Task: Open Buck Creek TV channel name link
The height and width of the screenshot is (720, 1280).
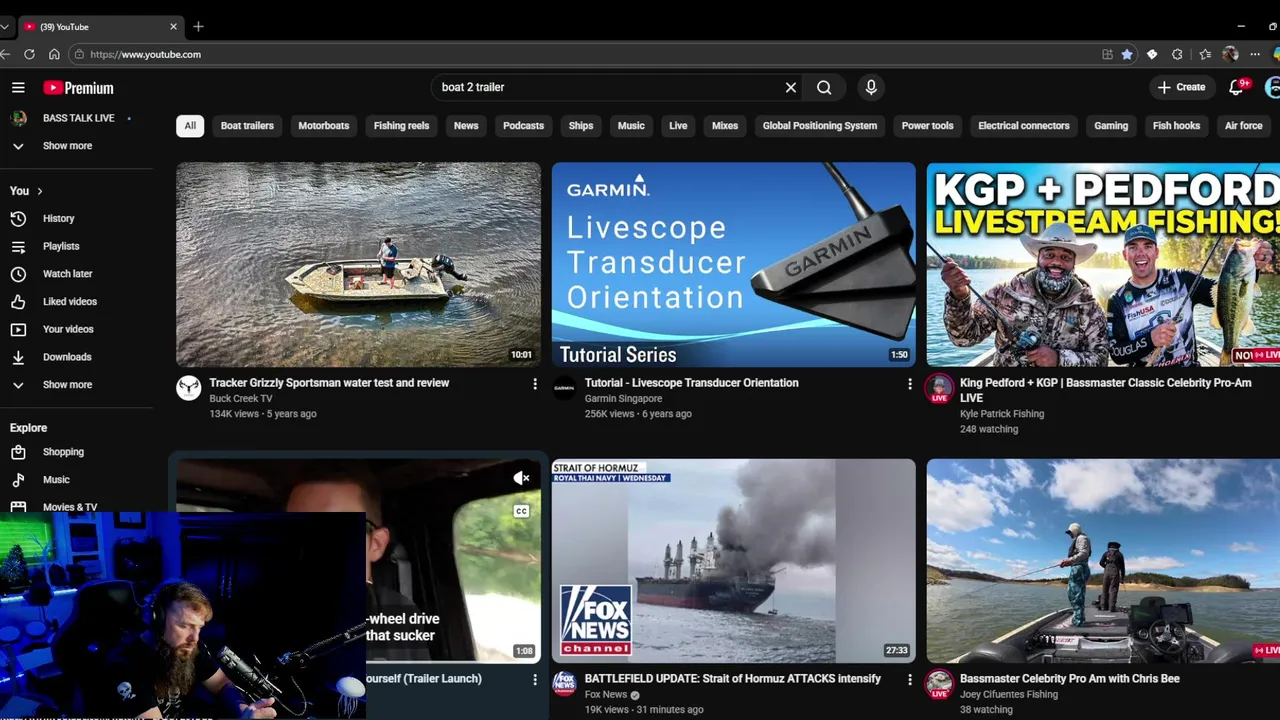Action: click(x=241, y=399)
